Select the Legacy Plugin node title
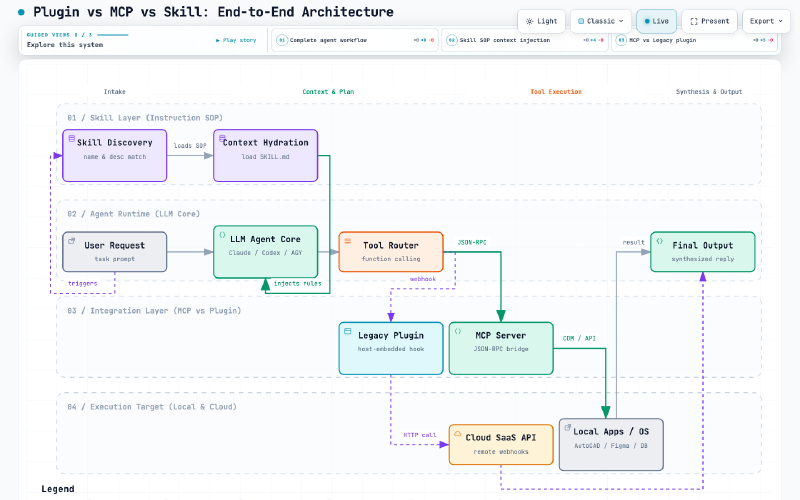 pyautogui.click(x=391, y=336)
